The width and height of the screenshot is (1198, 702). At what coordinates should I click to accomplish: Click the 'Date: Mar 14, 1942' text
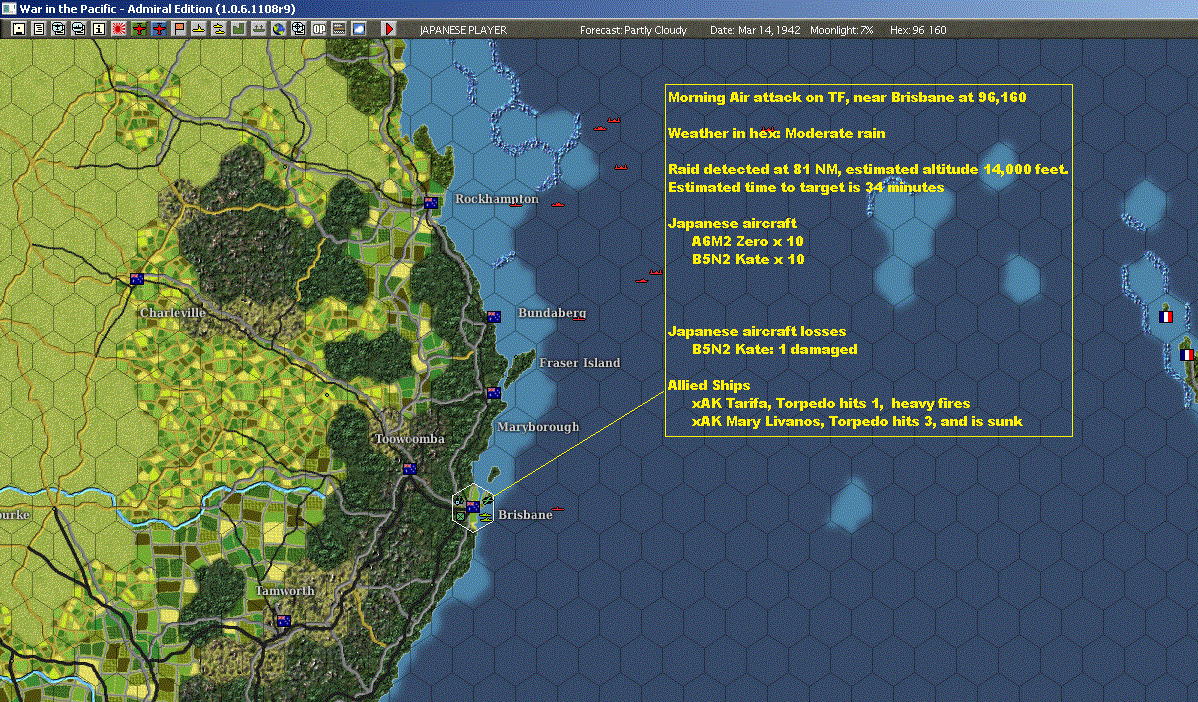755,30
